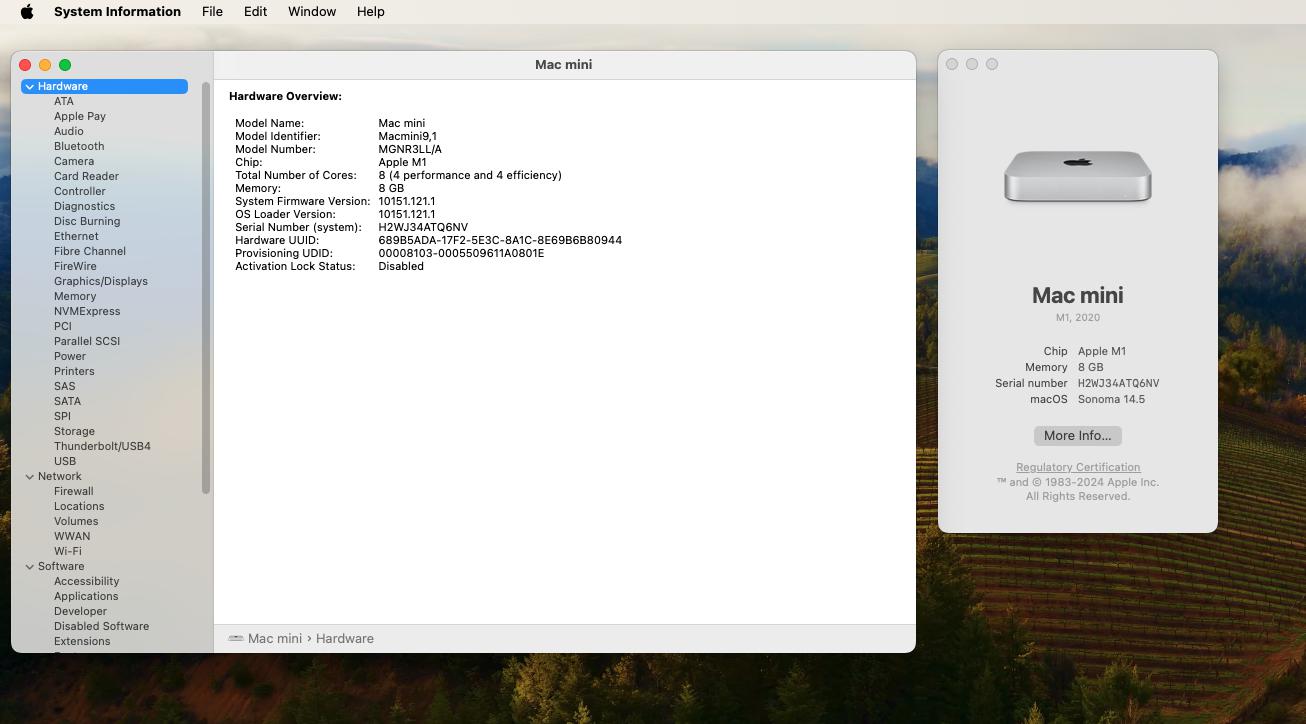This screenshot has height=724, width=1306.
Task: Select Accessibility under Software
Action: (87, 581)
